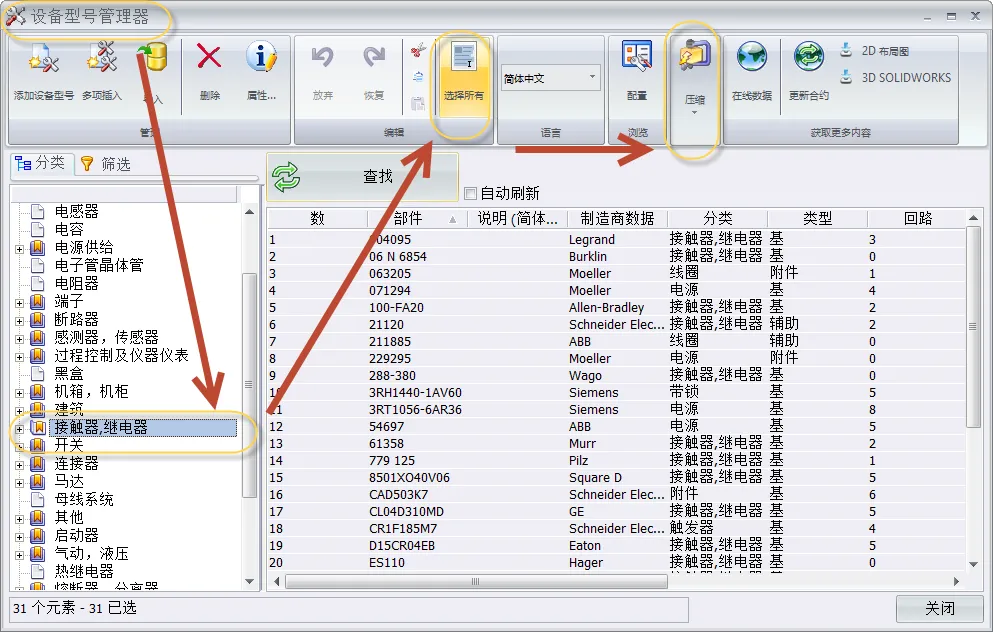Click the table horizontal scrollbar thumb
Screen dimensions: 993x632
coord(476,581)
